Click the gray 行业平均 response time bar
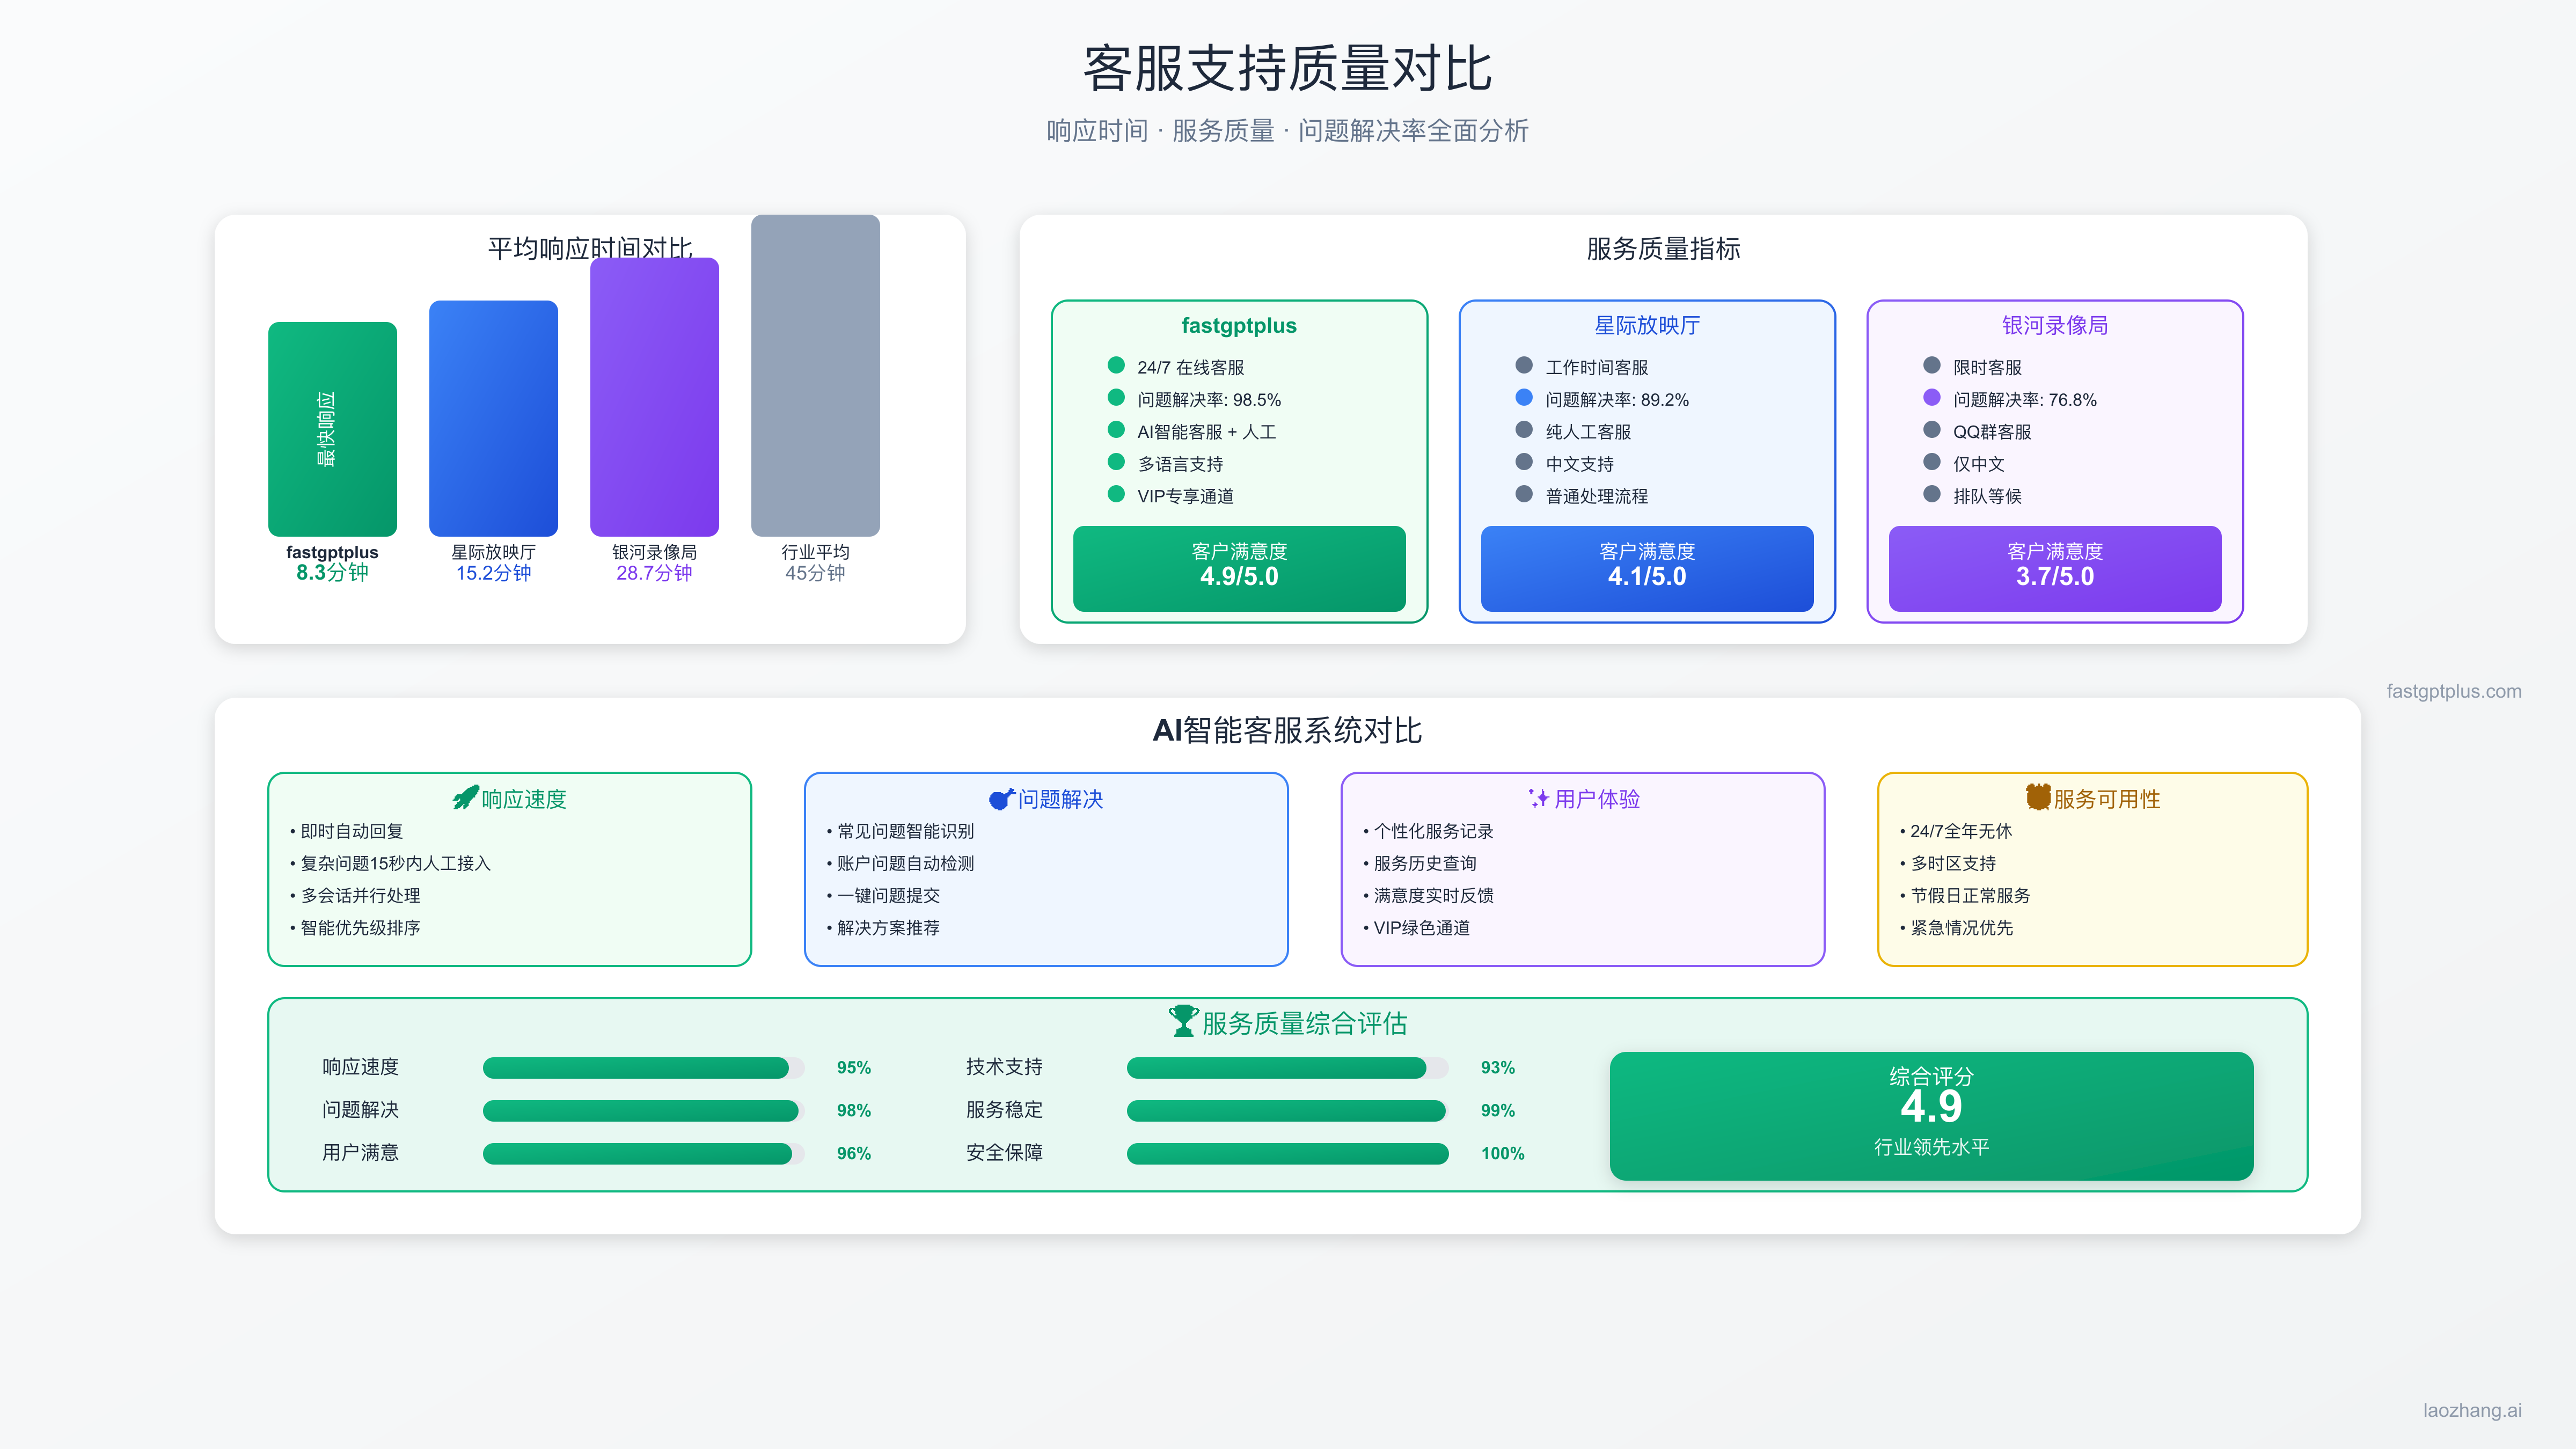 (x=815, y=375)
